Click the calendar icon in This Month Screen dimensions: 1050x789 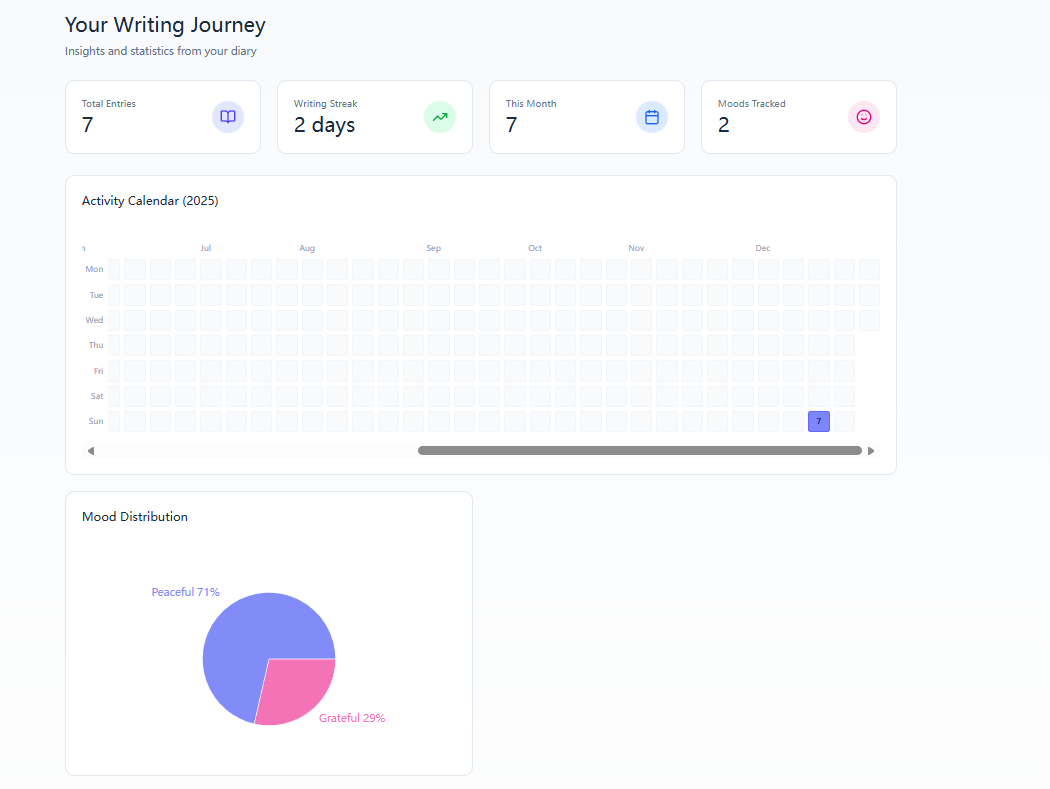point(652,117)
